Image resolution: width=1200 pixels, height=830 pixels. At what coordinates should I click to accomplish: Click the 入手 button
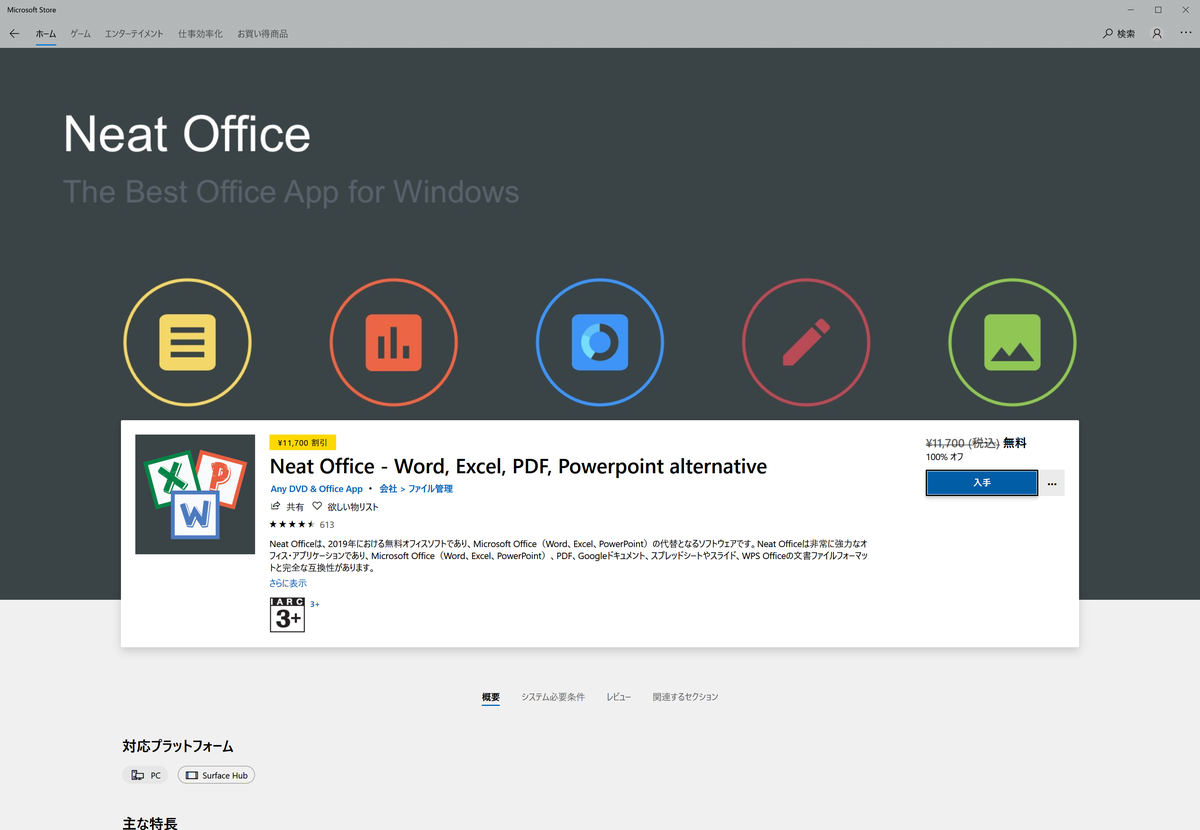click(982, 483)
